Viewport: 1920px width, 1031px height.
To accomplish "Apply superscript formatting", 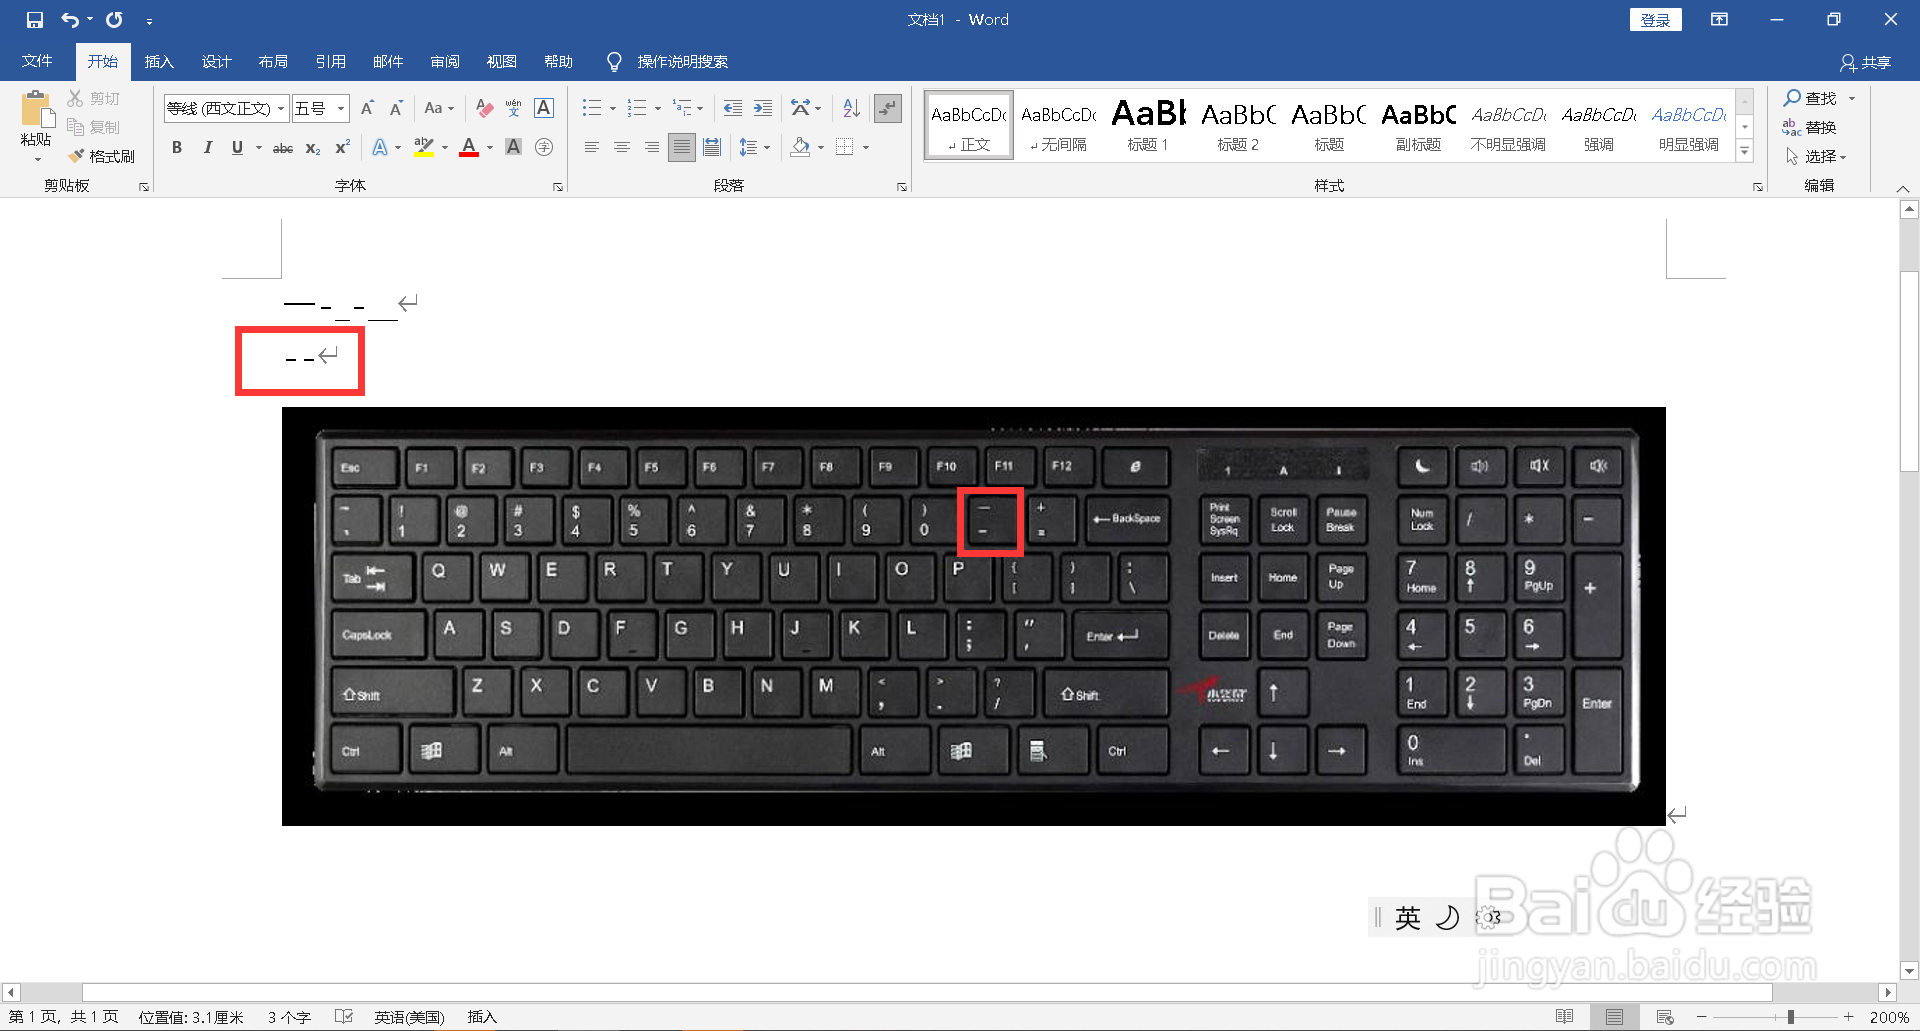I will coord(342,148).
